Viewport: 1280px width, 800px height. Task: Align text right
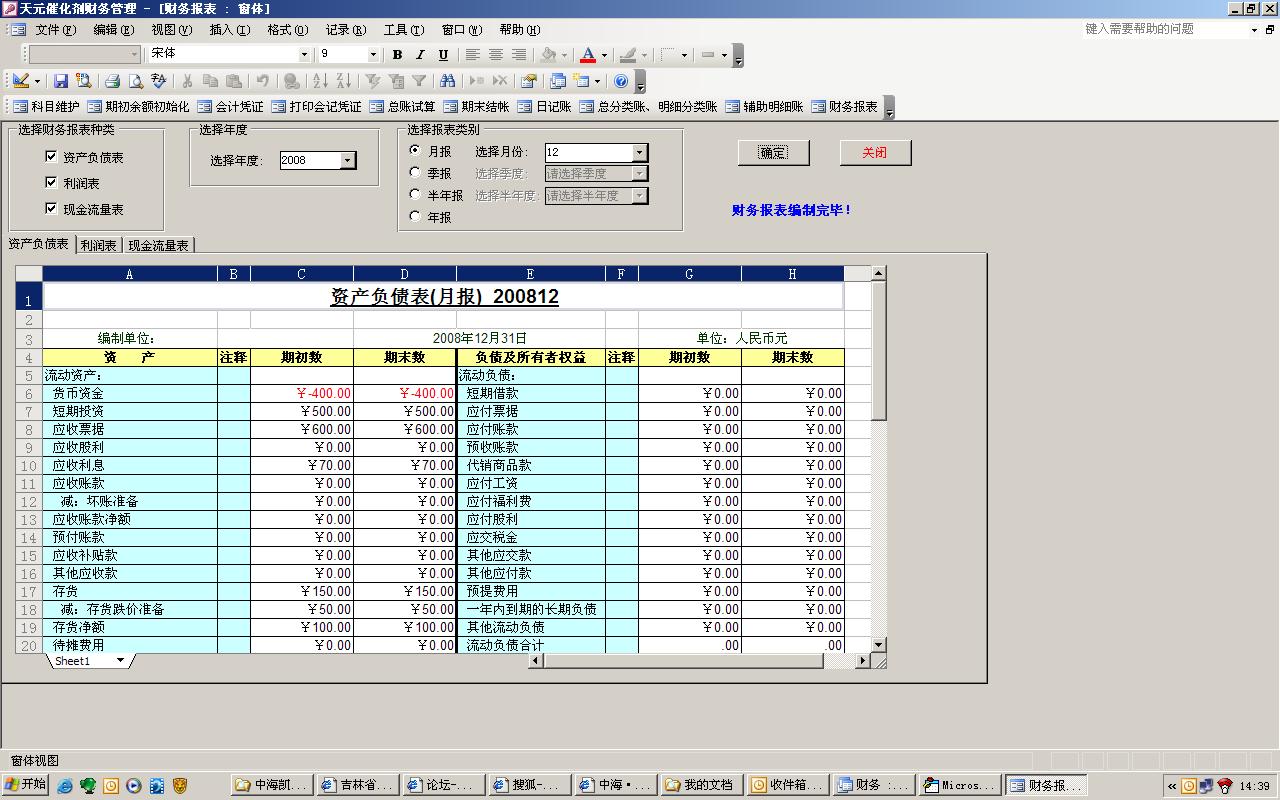[x=518, y=55]
